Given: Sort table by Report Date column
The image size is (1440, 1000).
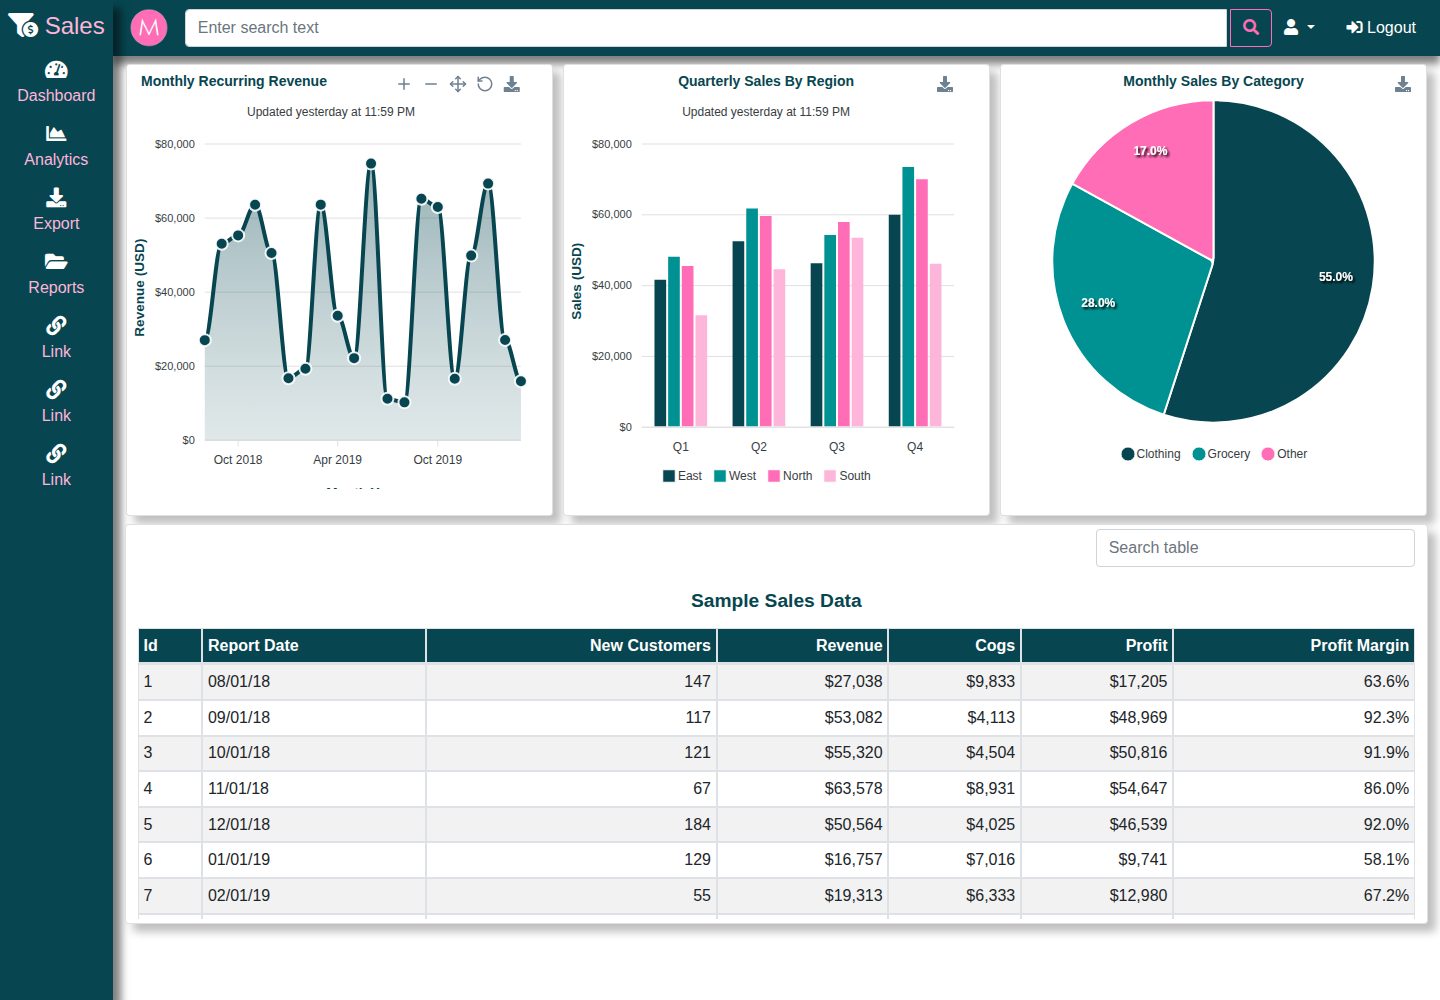Looking at the screenshot, I should pos(314,646).
